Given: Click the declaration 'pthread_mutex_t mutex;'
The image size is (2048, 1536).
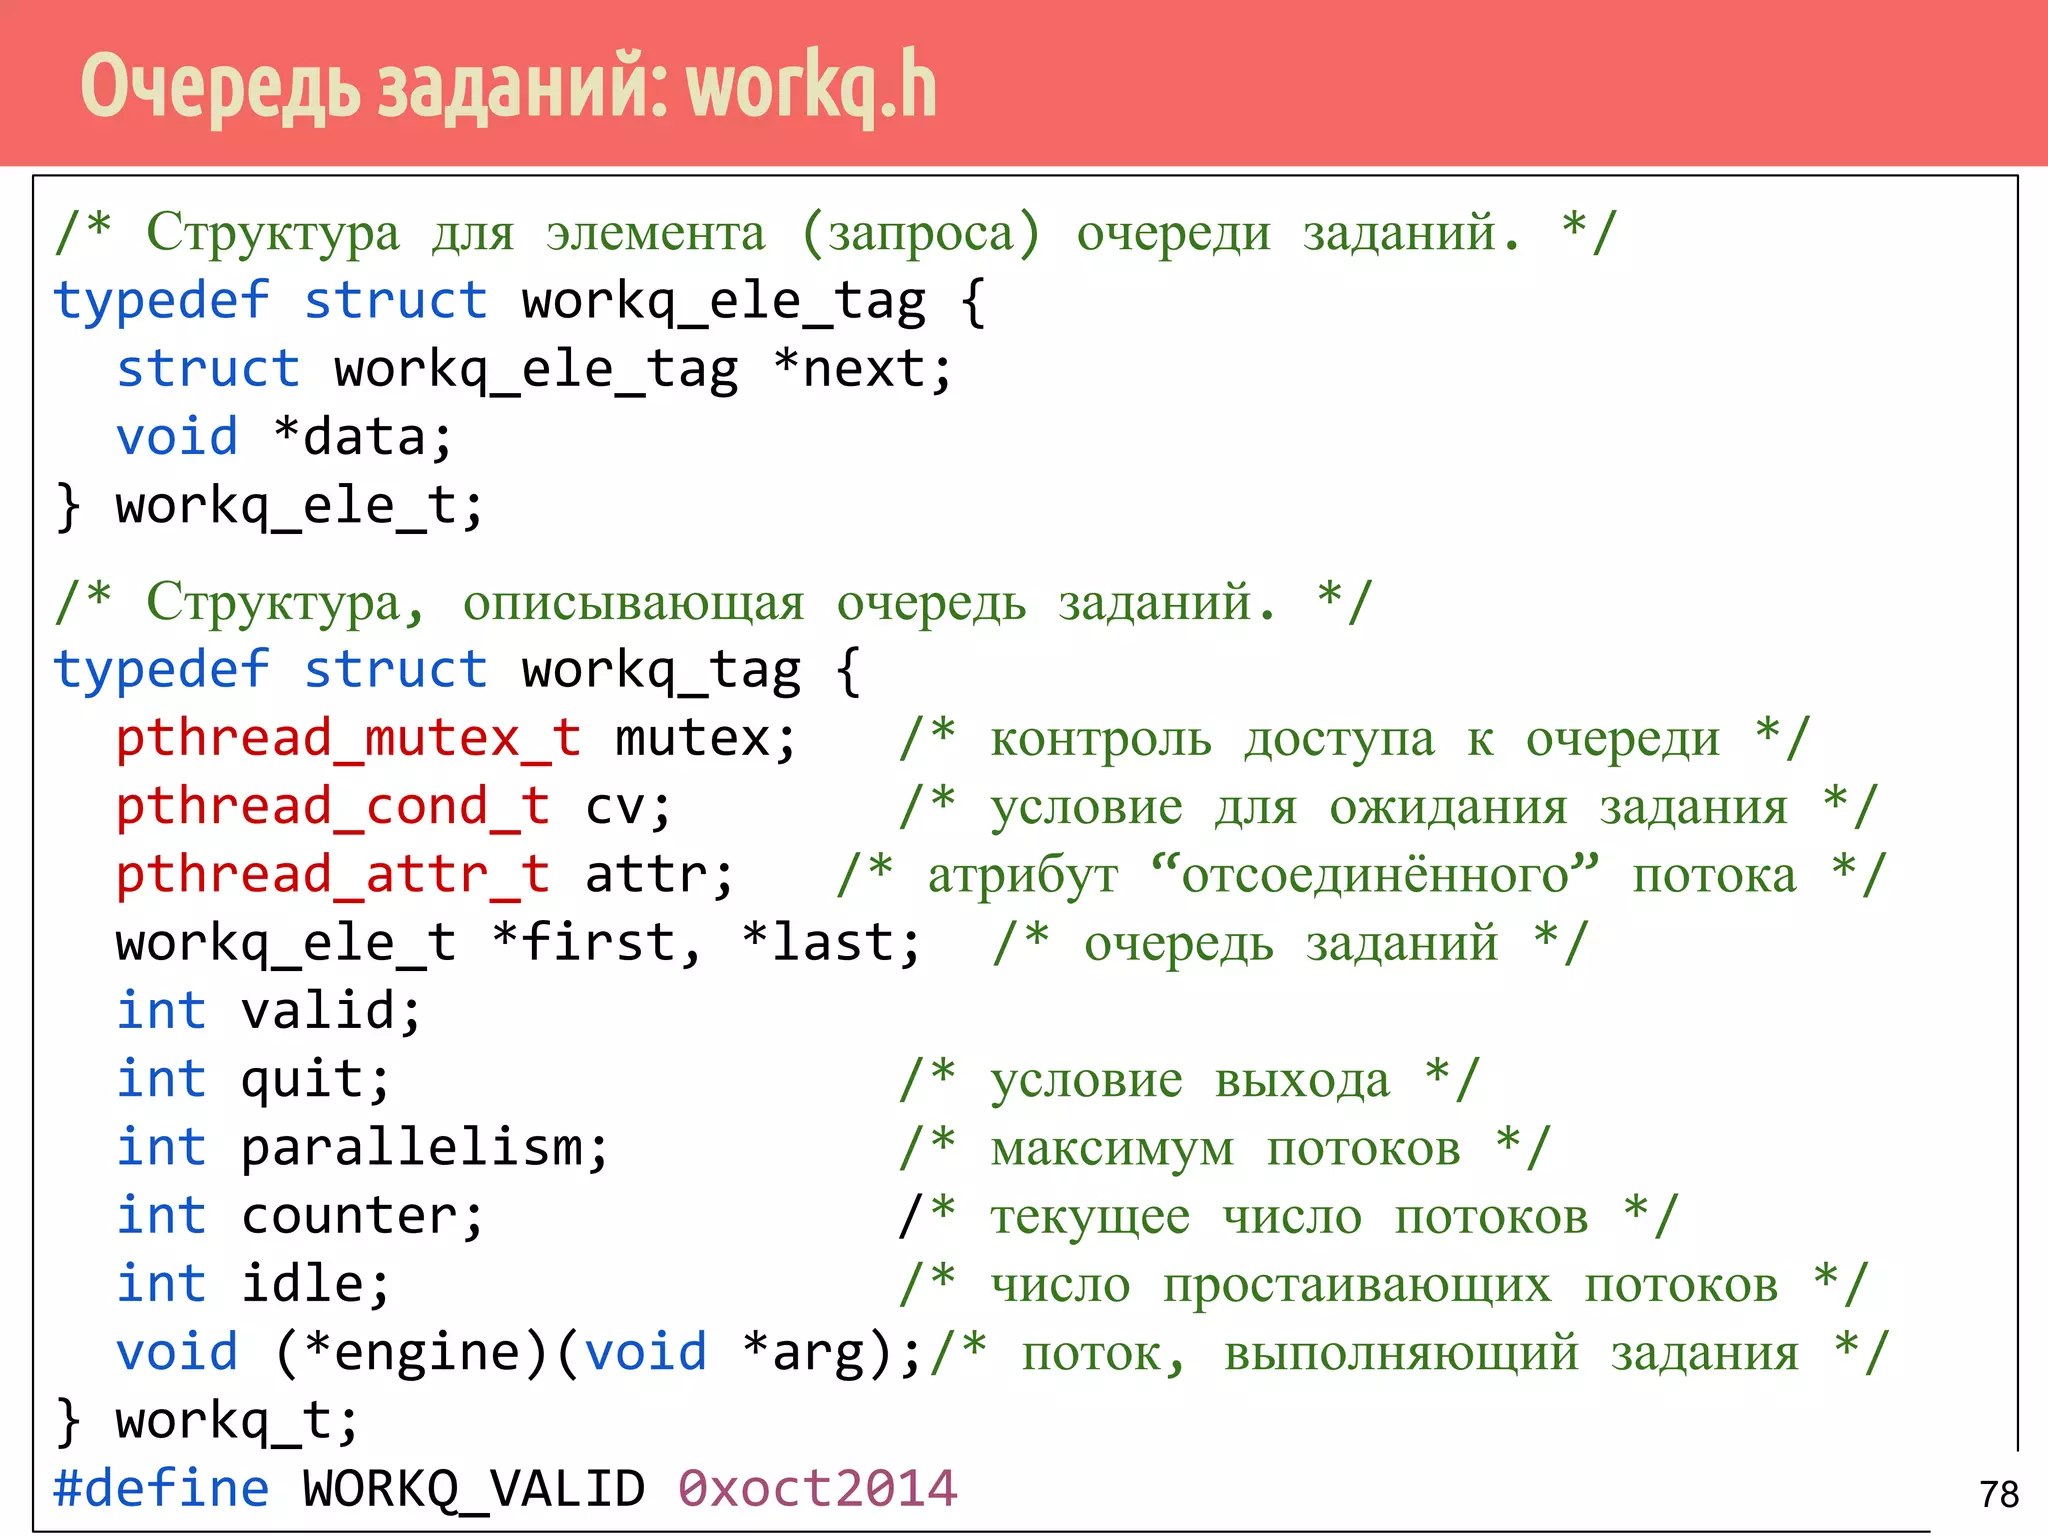Looking at the screenshot, I should click(457, 739).
